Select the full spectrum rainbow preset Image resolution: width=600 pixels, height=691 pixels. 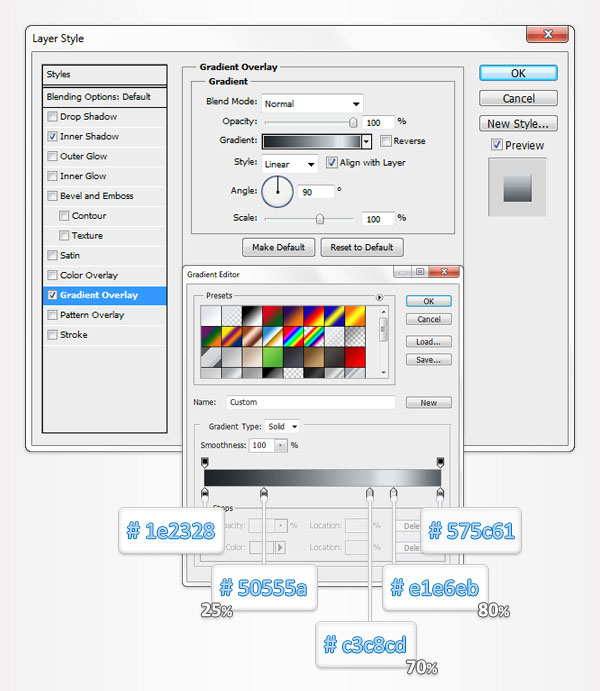(293, 337)
